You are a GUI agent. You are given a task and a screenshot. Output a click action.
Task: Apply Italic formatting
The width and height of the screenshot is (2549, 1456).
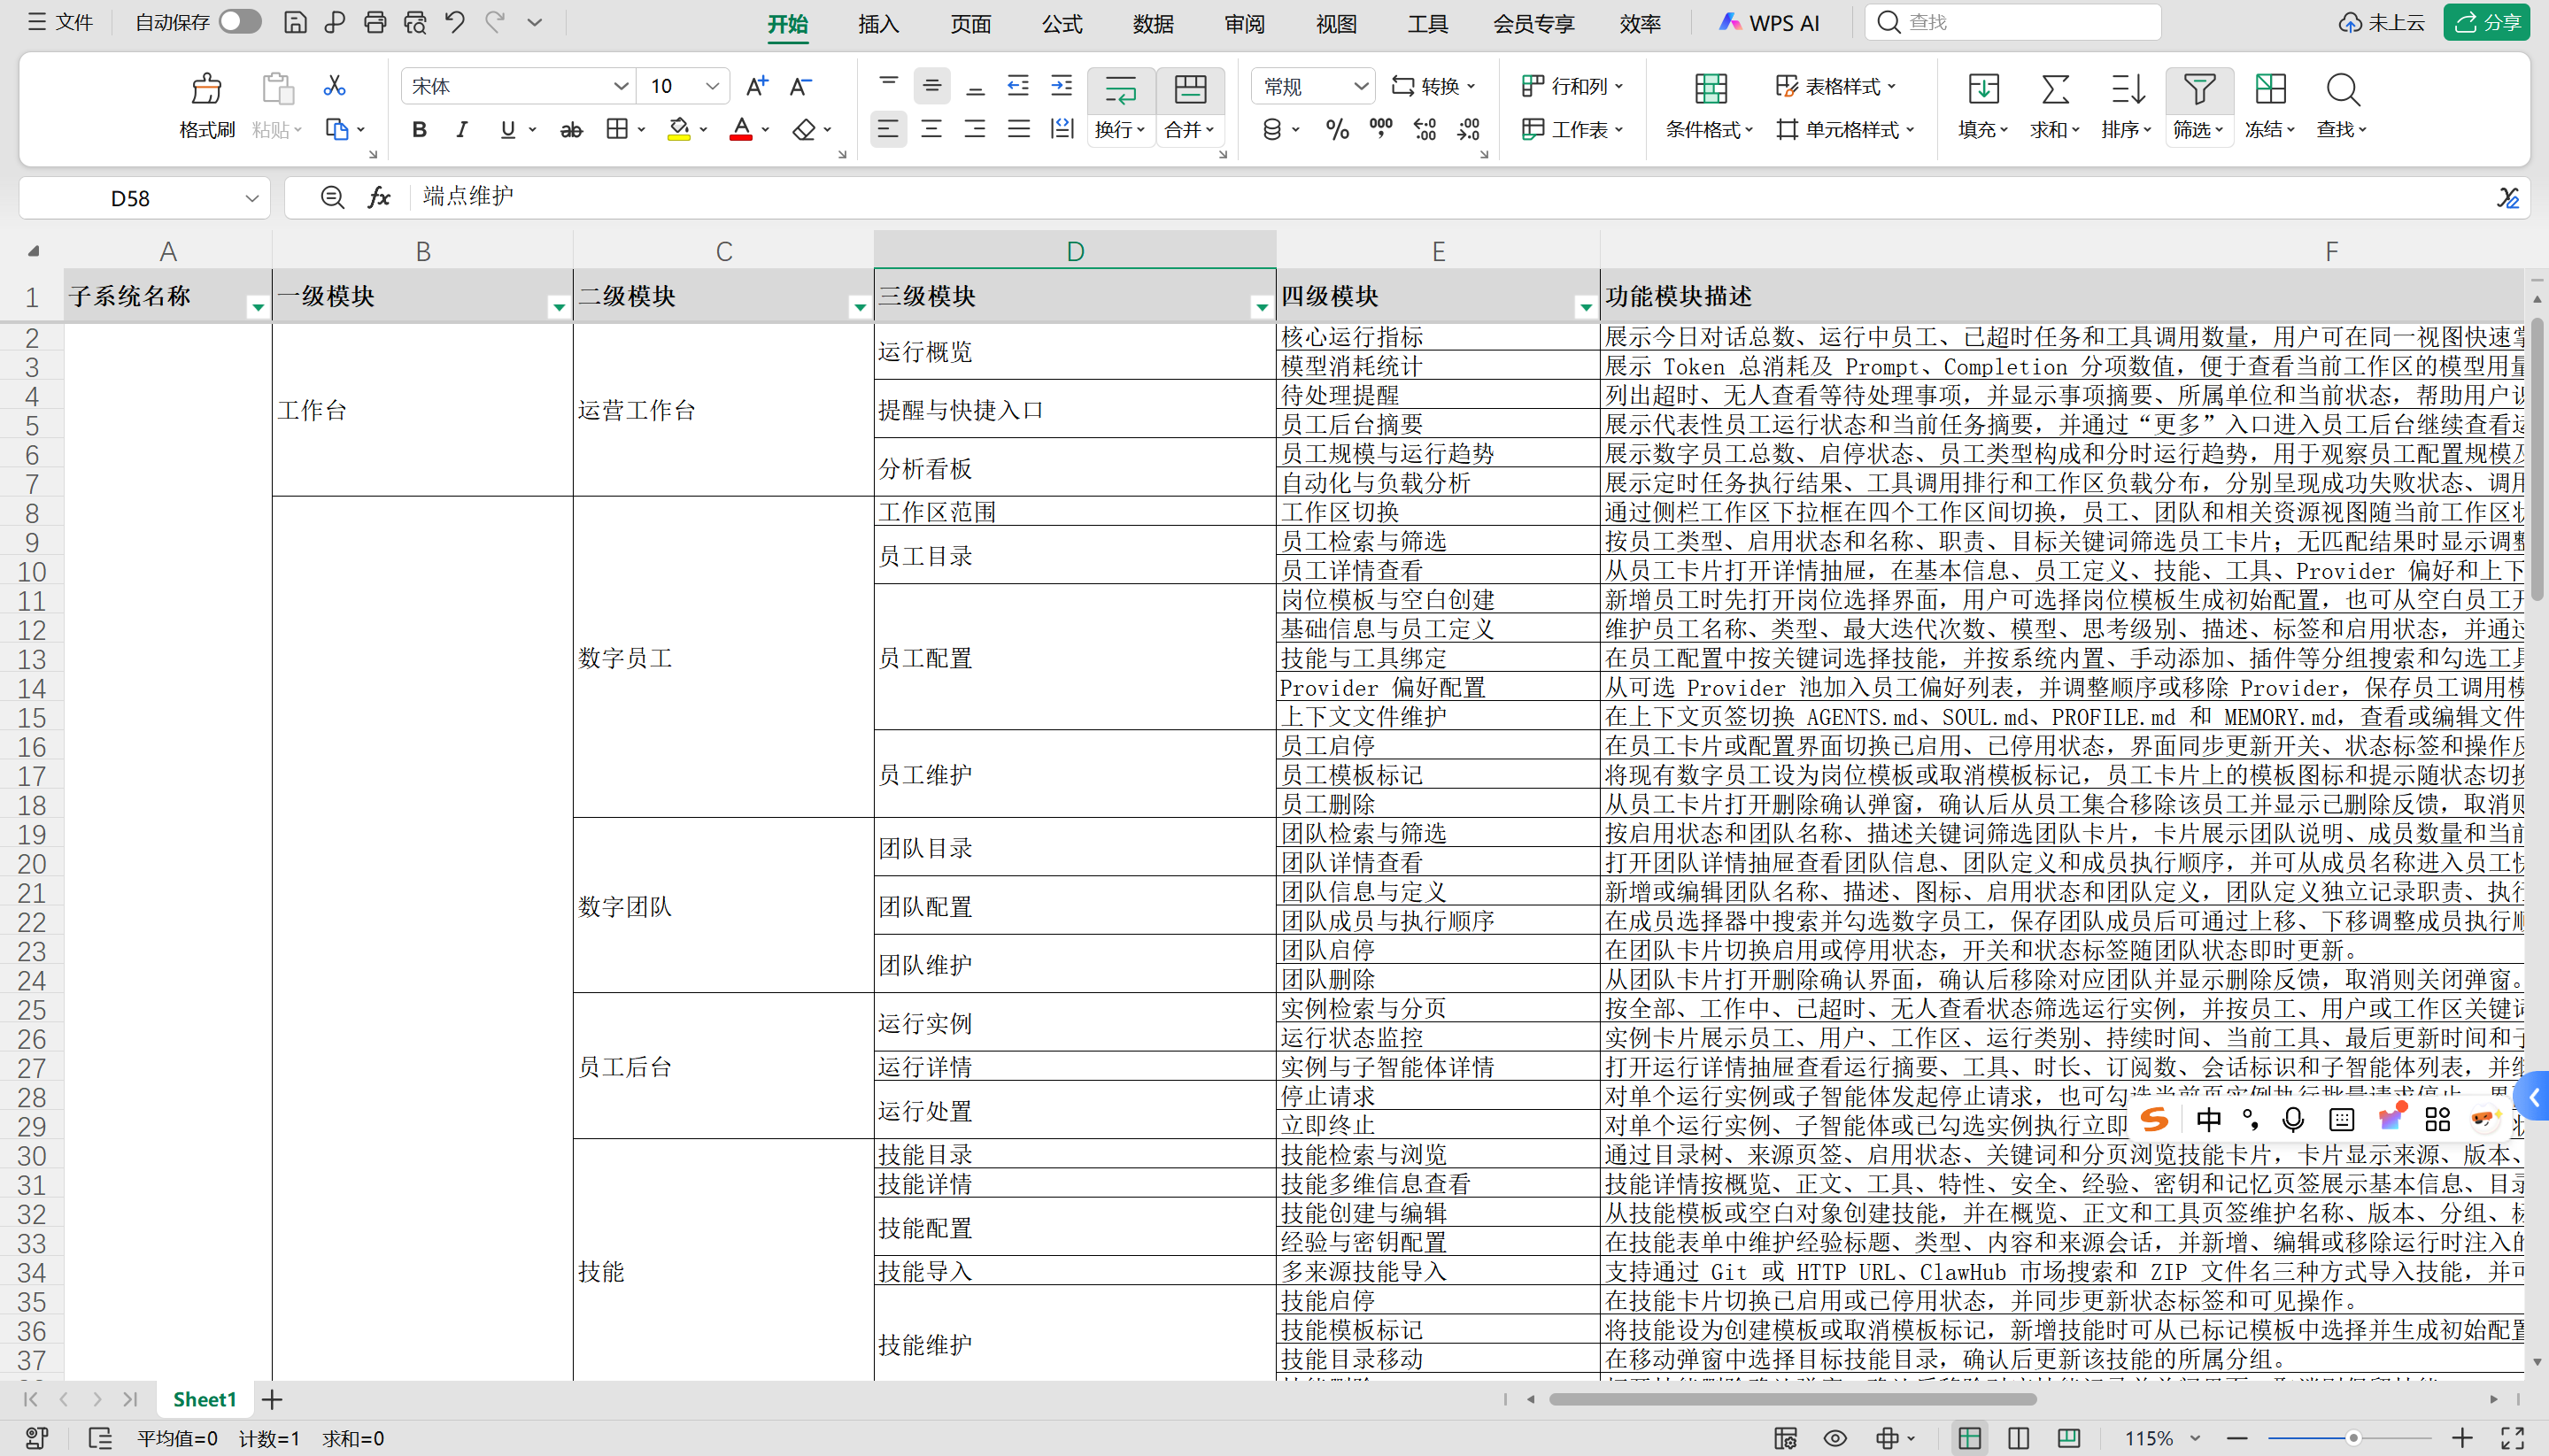tap(461, 129)
